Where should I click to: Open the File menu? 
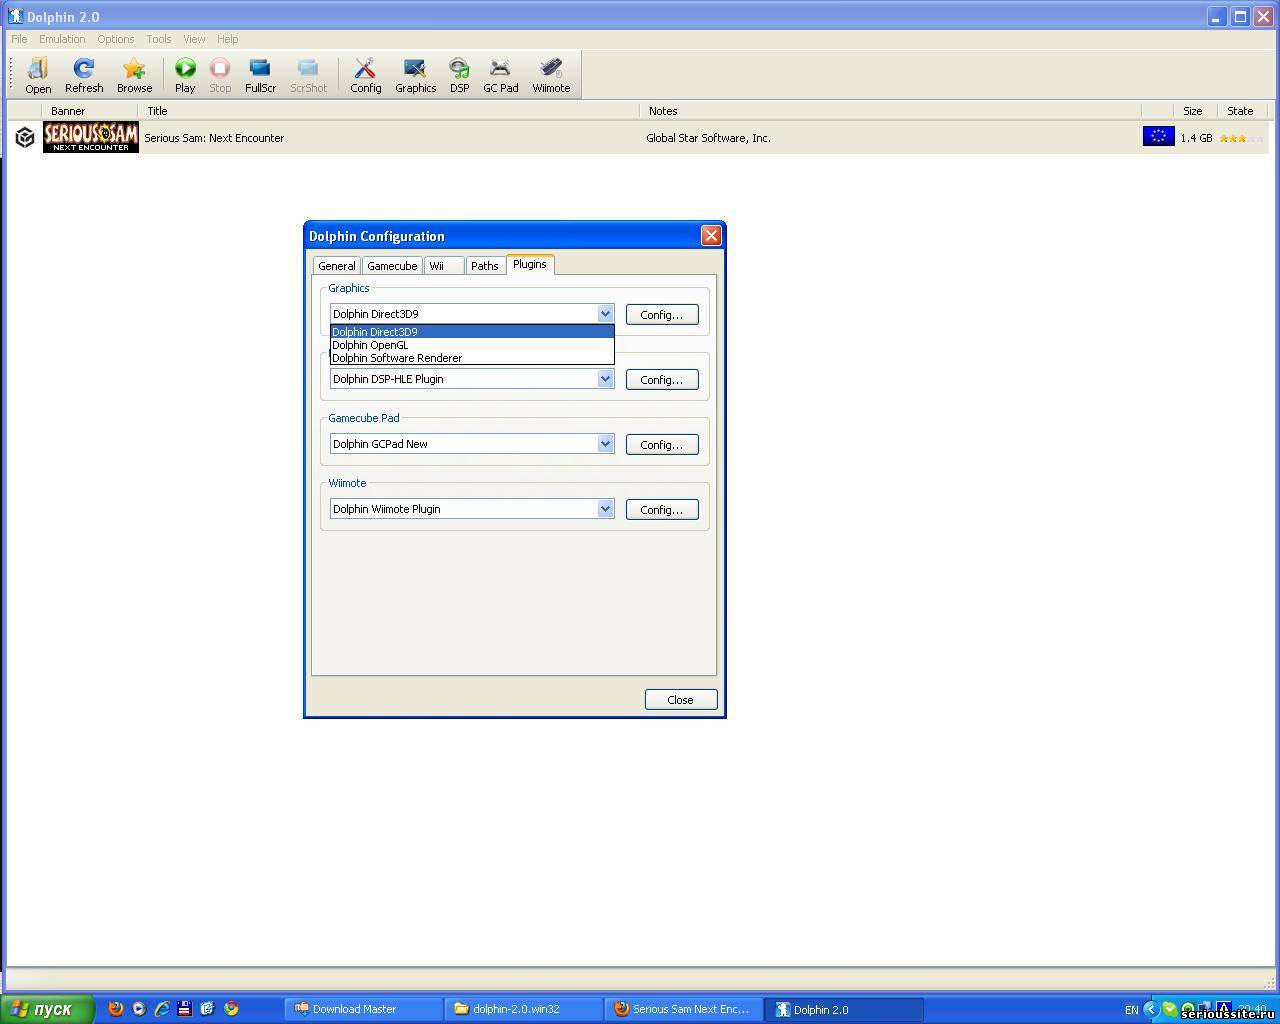point(19,39)
